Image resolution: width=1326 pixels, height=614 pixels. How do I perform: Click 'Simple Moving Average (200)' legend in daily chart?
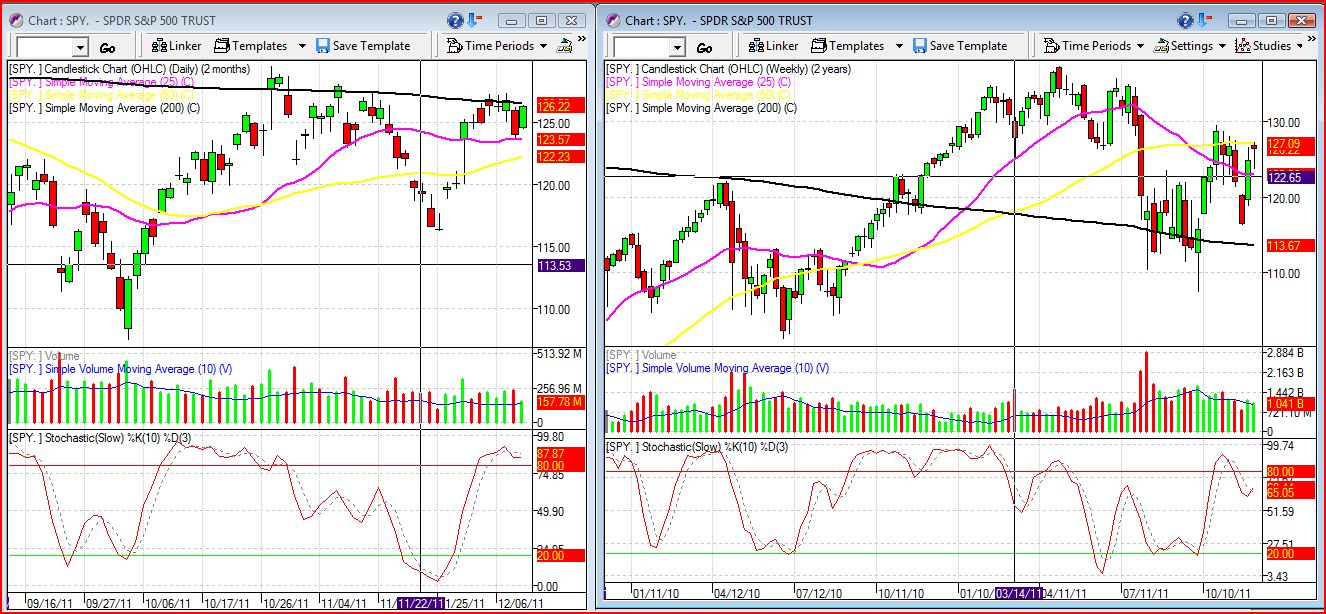point(105,108)
